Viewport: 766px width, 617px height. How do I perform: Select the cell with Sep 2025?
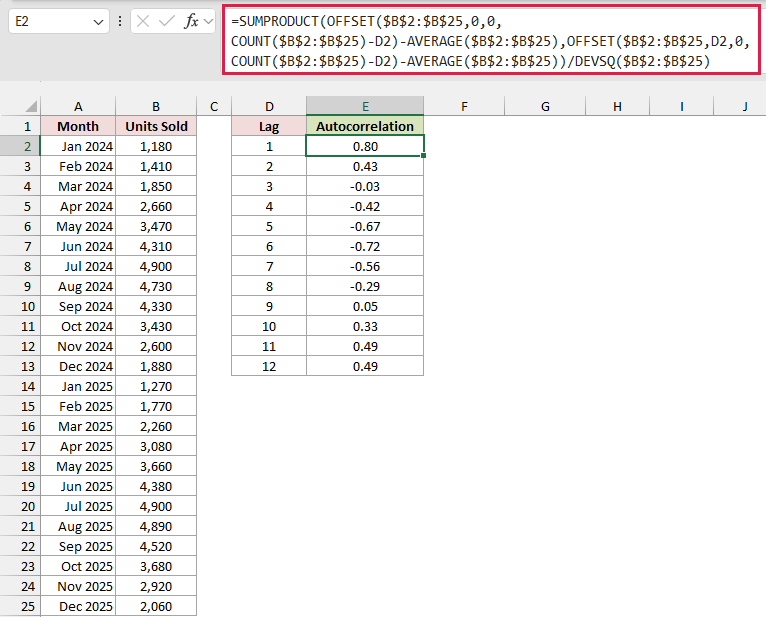78,547
